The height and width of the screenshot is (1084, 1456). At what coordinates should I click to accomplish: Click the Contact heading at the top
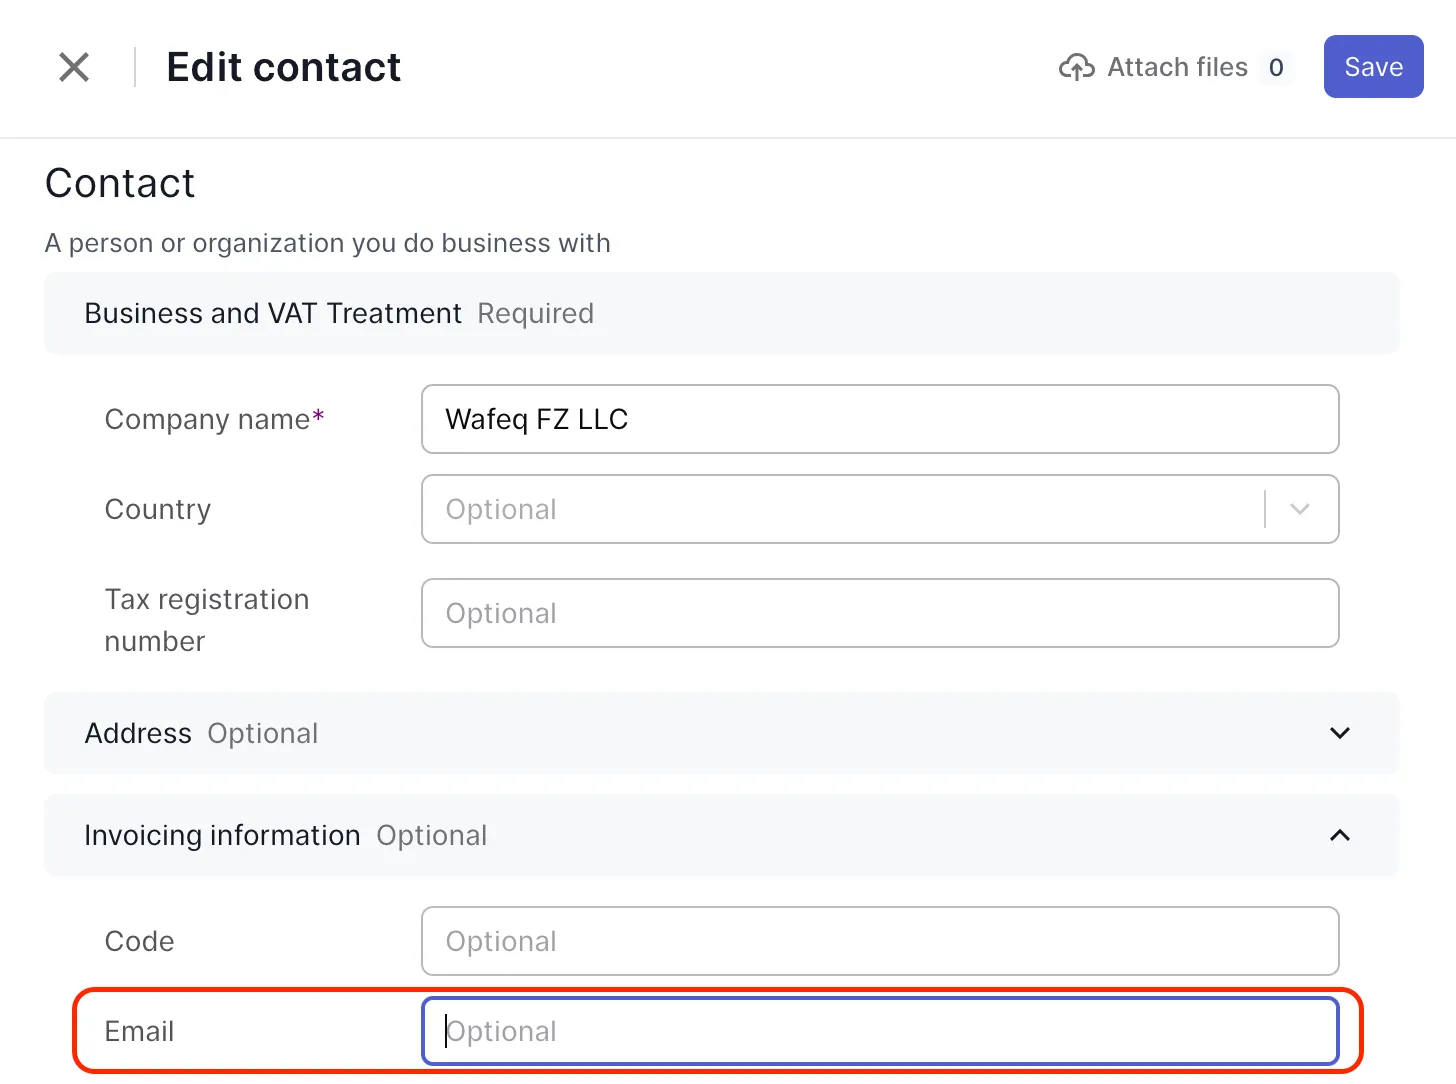tap(119, 183)
